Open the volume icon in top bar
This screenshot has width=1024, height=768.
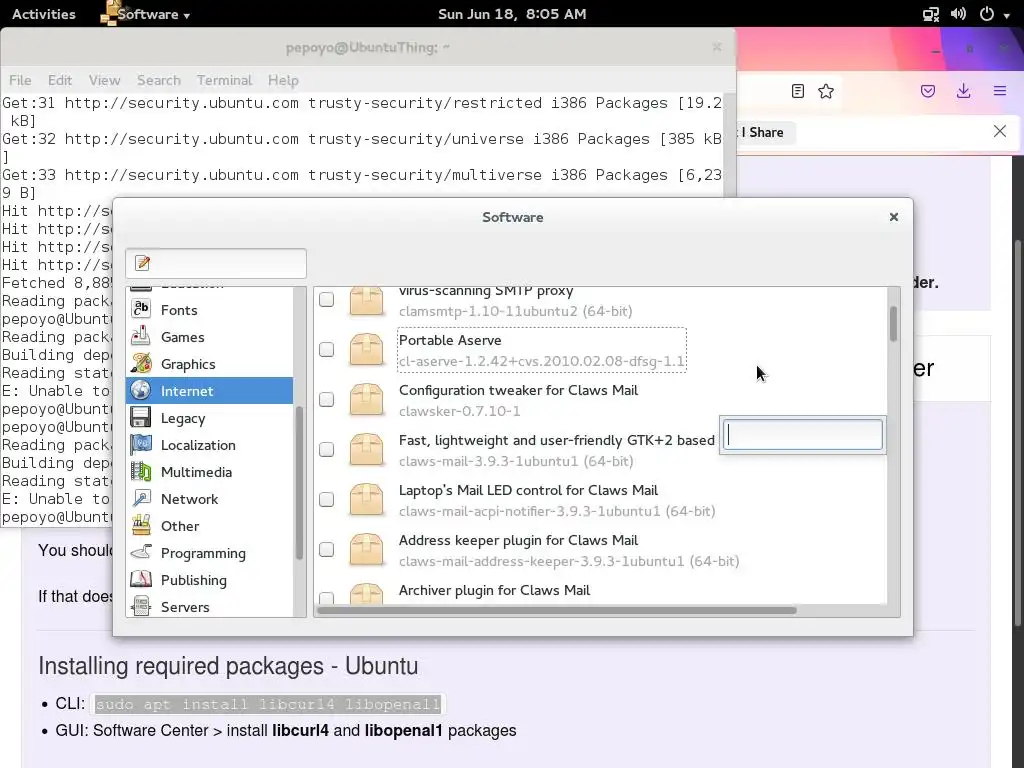point(959,14)
